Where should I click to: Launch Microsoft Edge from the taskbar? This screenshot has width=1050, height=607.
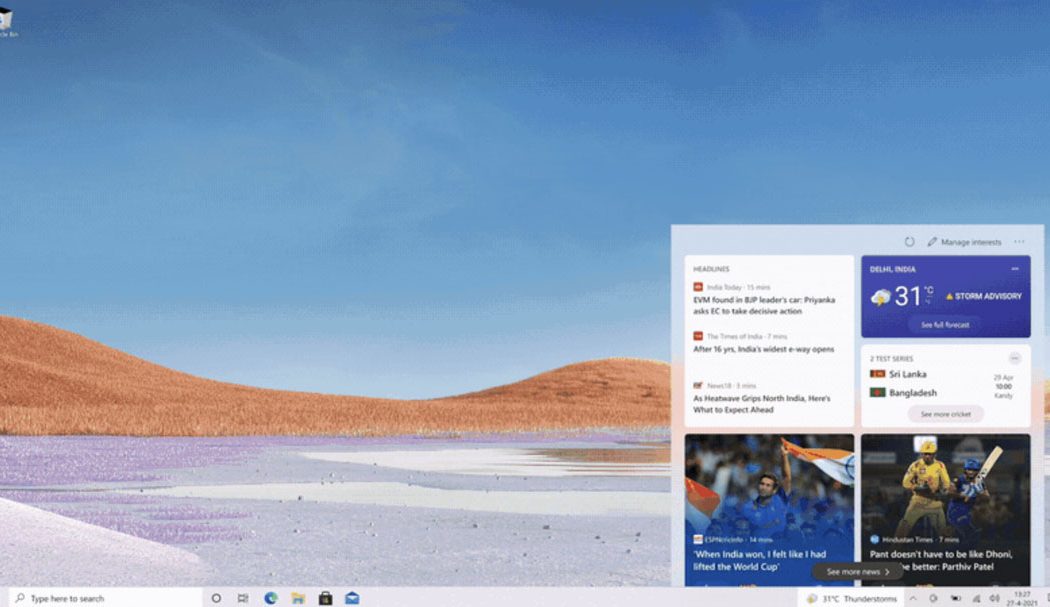coord(271,598)
